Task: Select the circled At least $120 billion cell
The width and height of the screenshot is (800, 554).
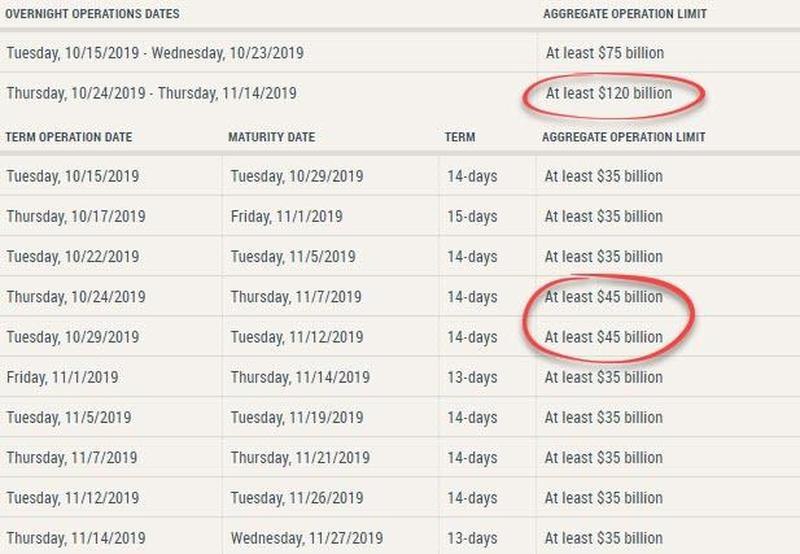Action: pyautogui.click(x=609, y=93)
